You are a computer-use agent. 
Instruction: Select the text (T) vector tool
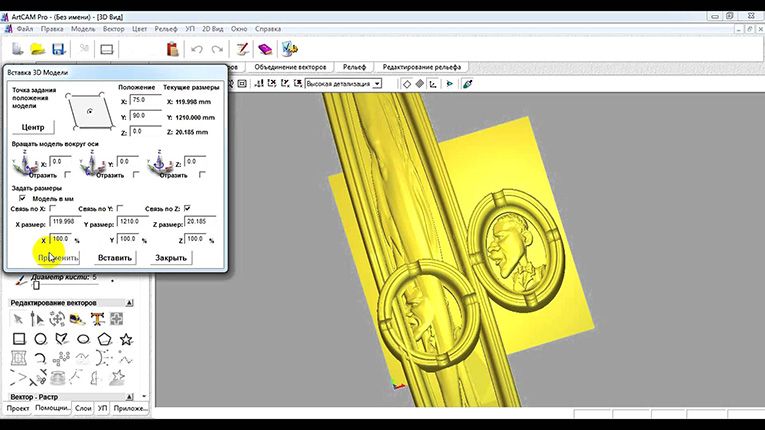coord(98,319)
